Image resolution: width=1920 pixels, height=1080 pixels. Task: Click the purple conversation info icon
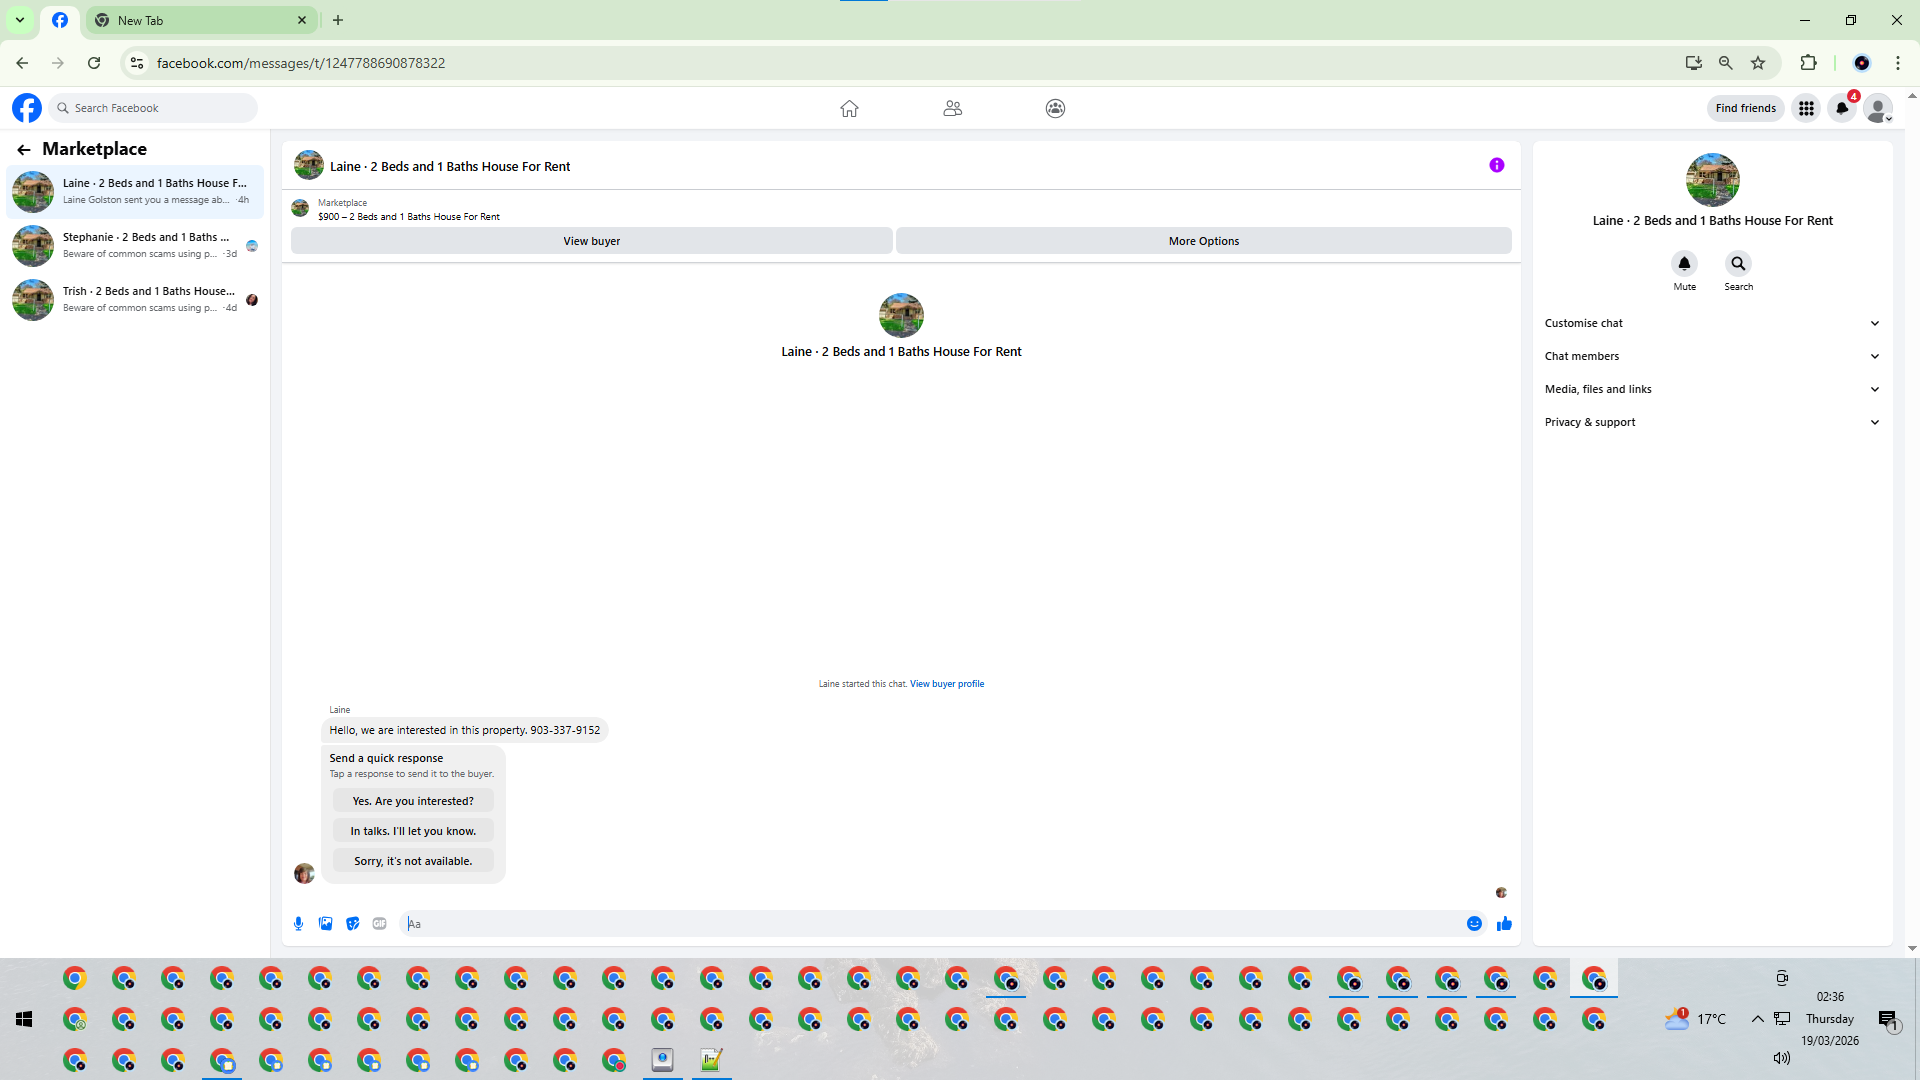1496,166
